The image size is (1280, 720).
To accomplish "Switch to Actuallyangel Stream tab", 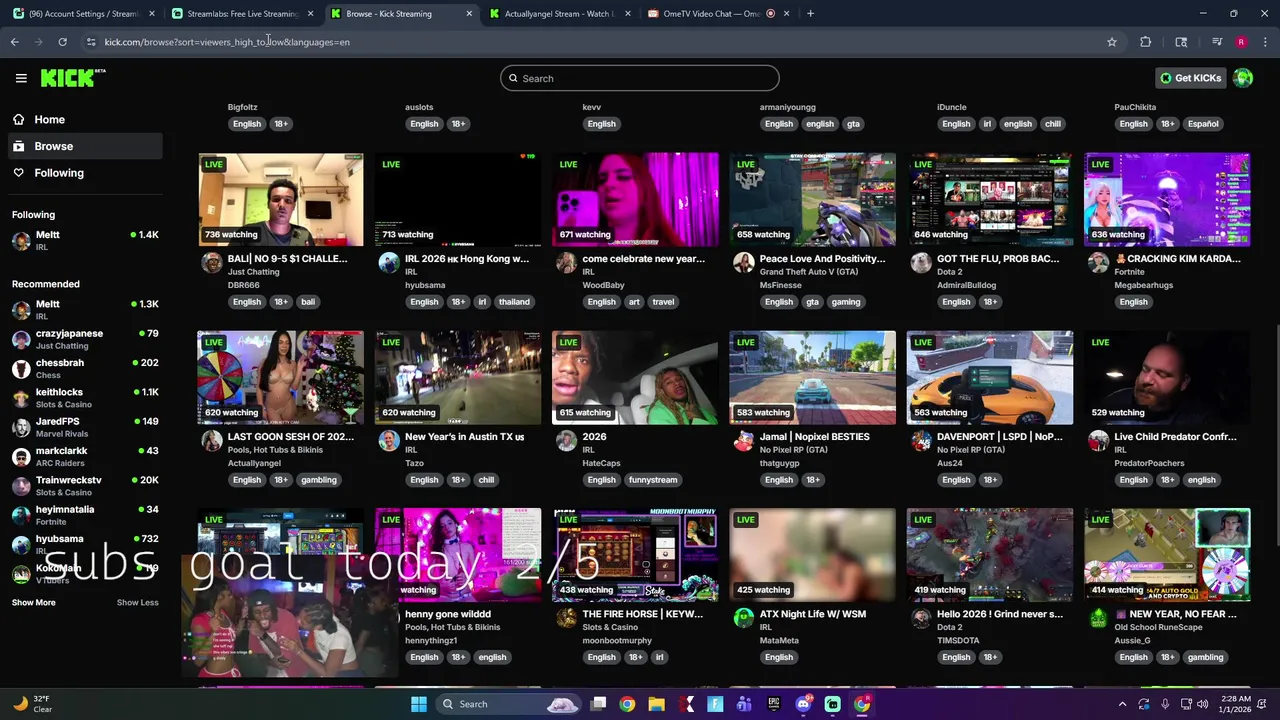I will tap(559, 14).
